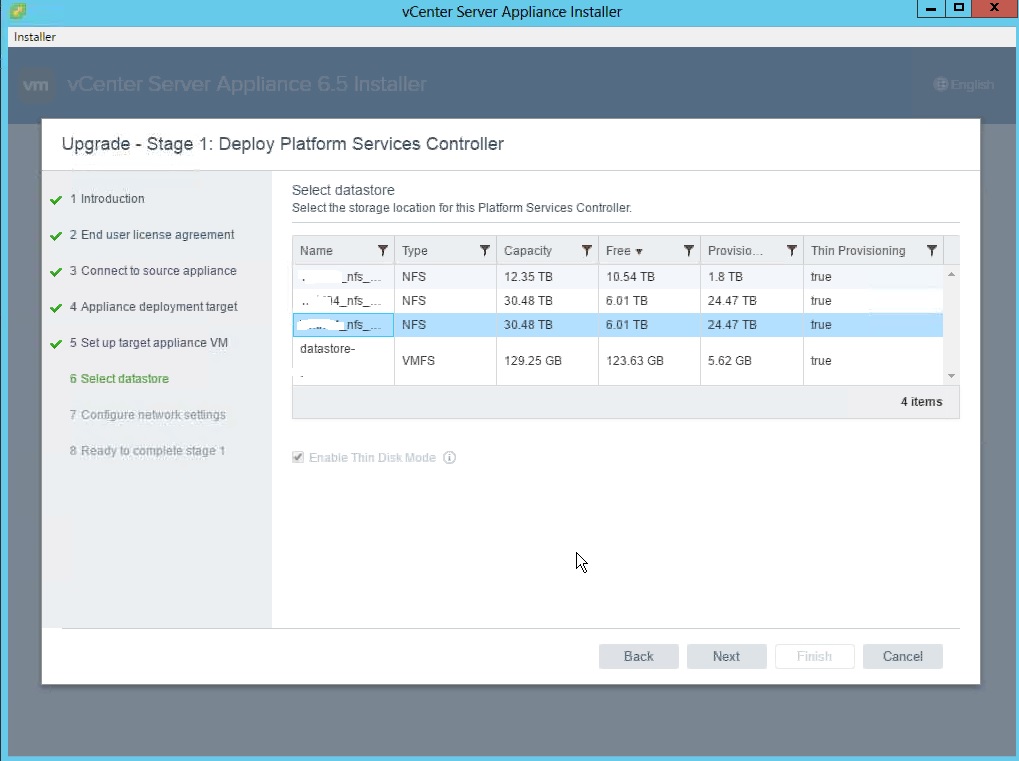Open the Installer menu
This screenshot has height=761, width=1019.
click(x=35, y=37)
